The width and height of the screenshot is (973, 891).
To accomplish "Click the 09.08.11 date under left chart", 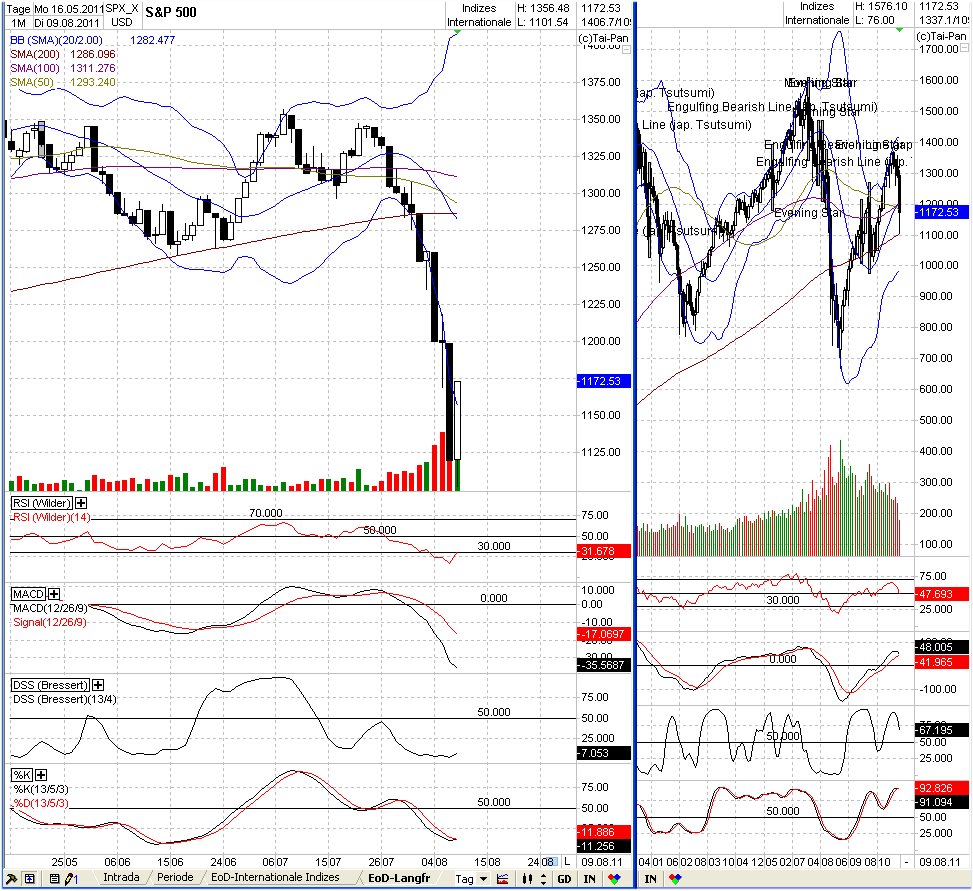I will [x=602, y=862].
